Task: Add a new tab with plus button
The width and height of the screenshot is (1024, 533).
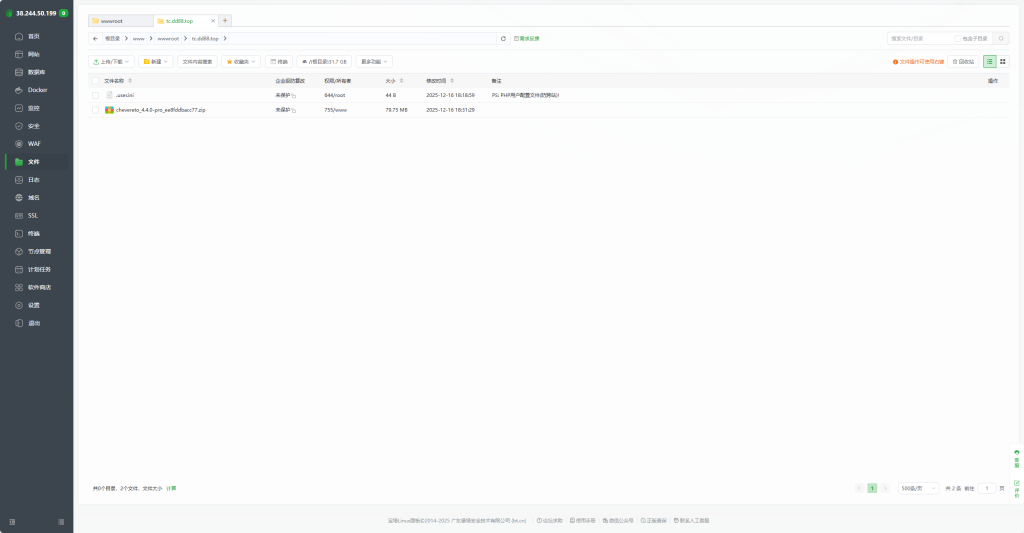Action: click(x=225, y=21)
